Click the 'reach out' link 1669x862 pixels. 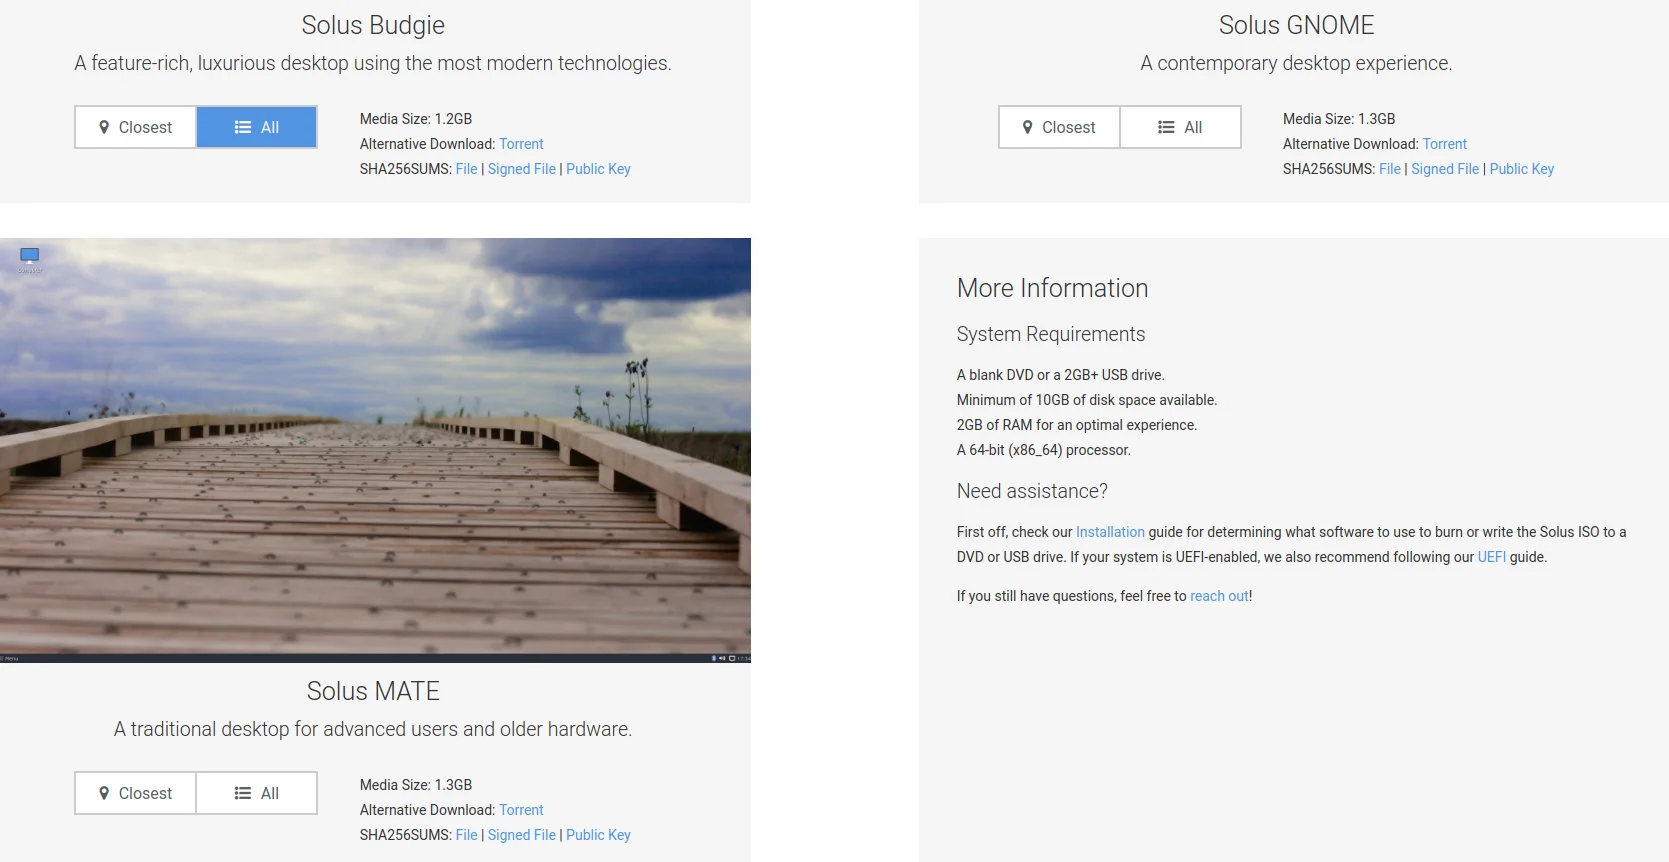(x=1219, y=596)
